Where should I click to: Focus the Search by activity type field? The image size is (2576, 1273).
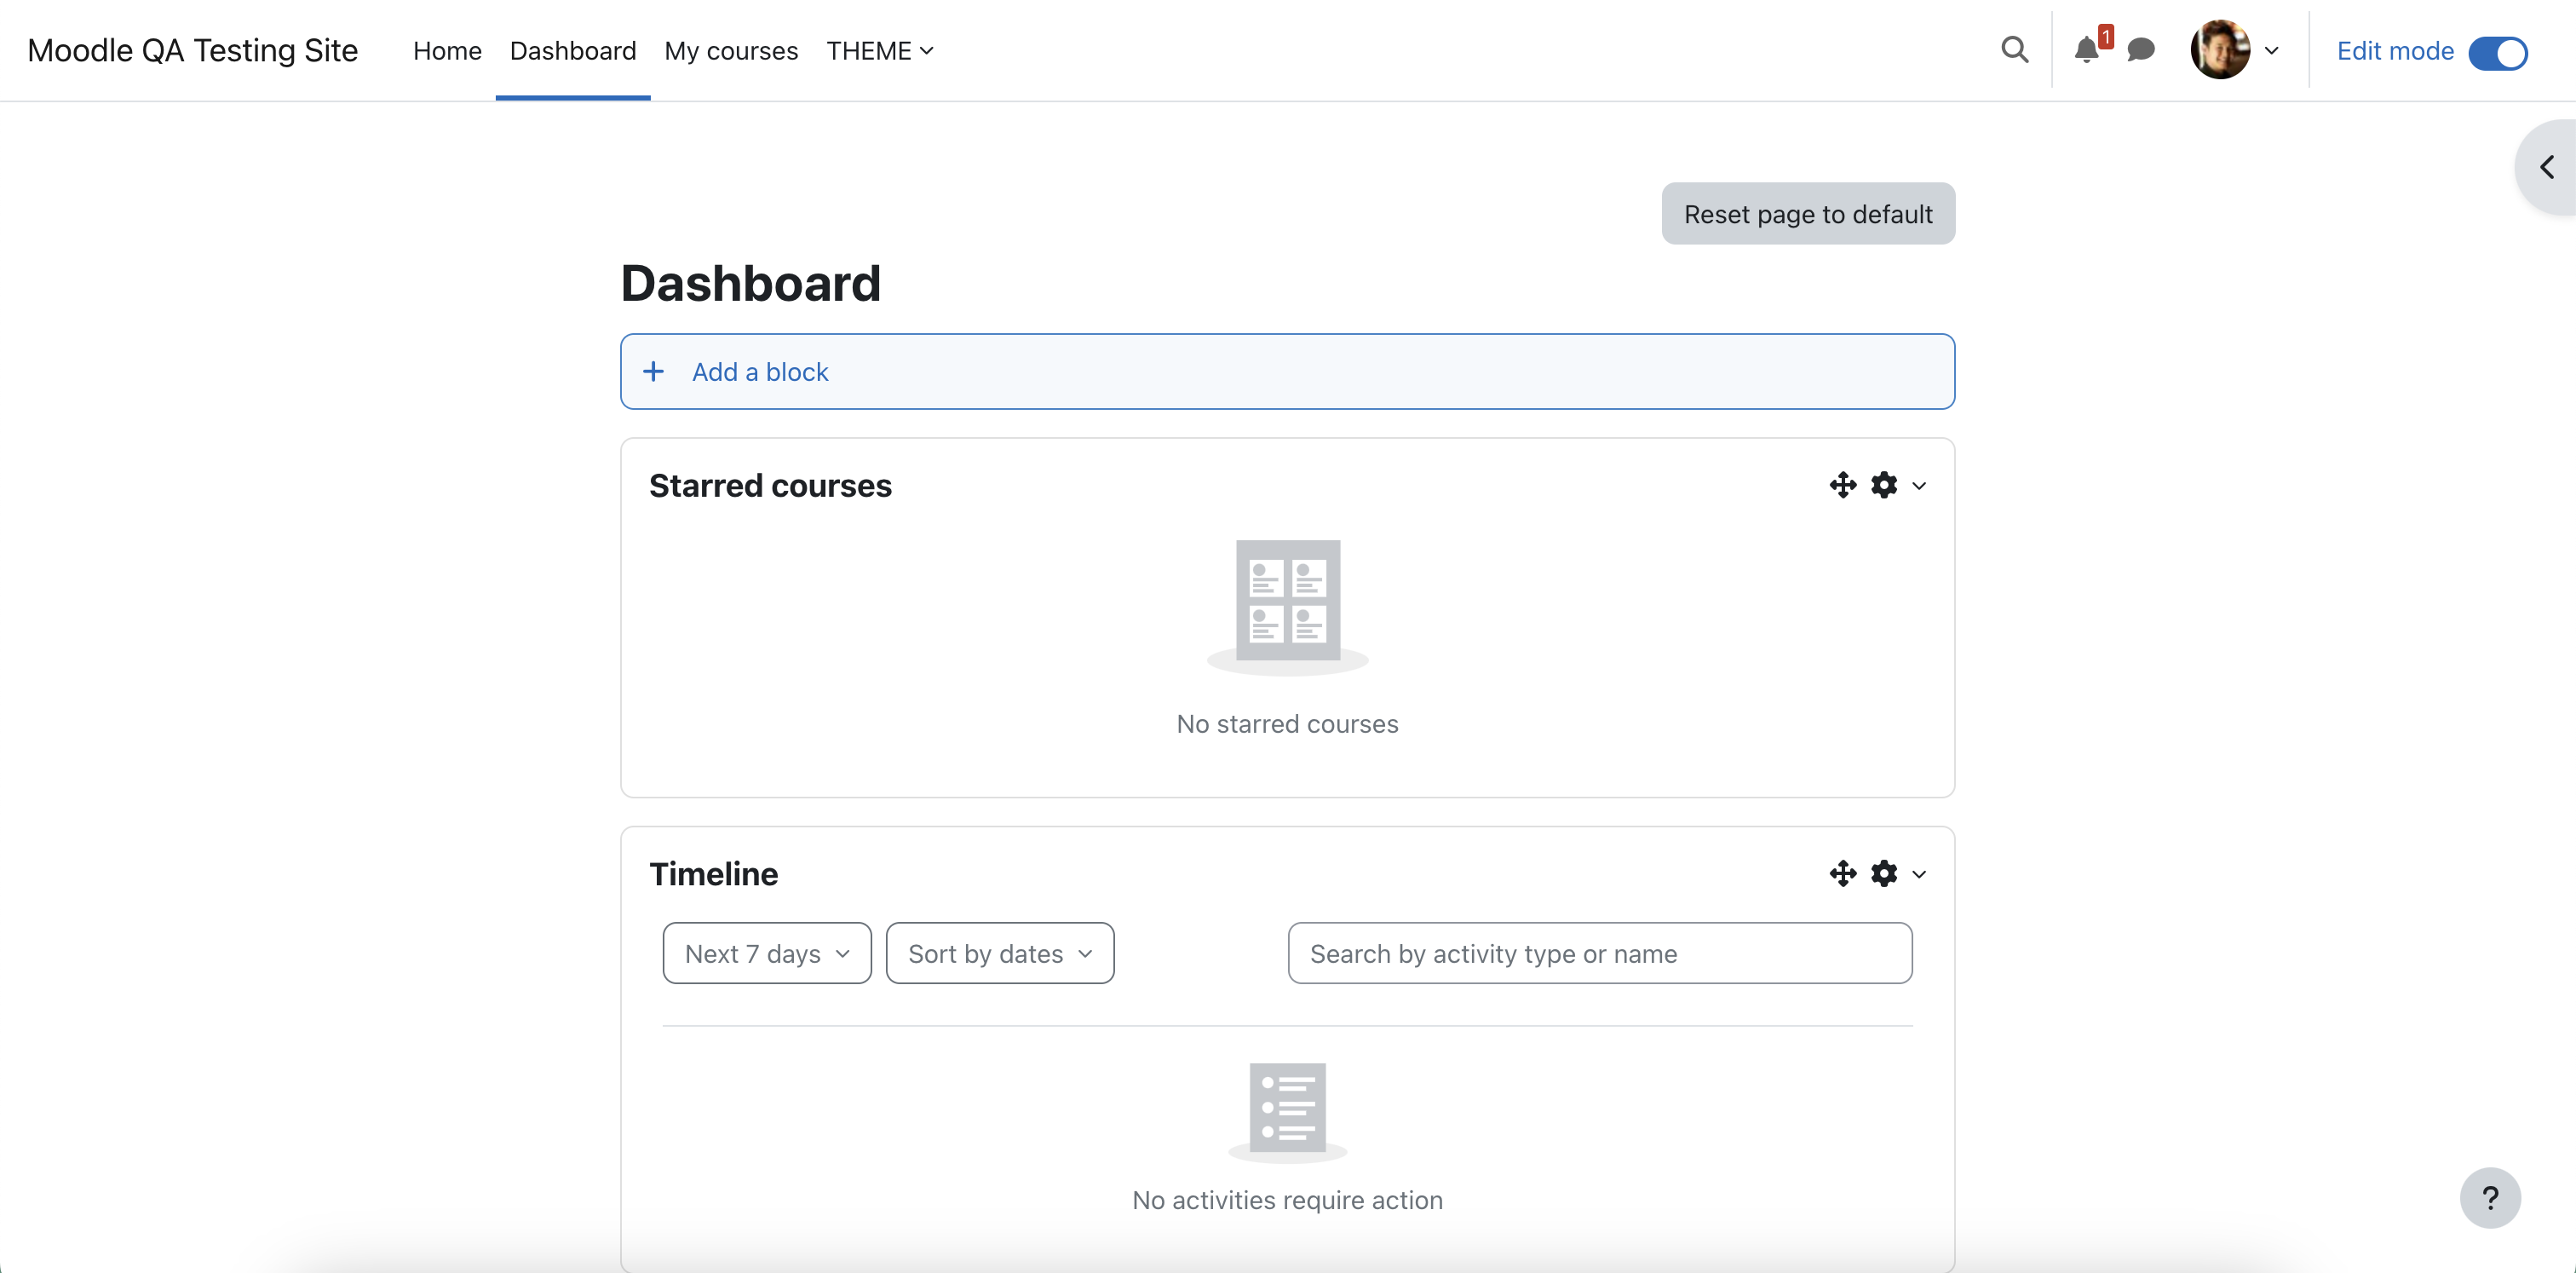coord(1600,954)
